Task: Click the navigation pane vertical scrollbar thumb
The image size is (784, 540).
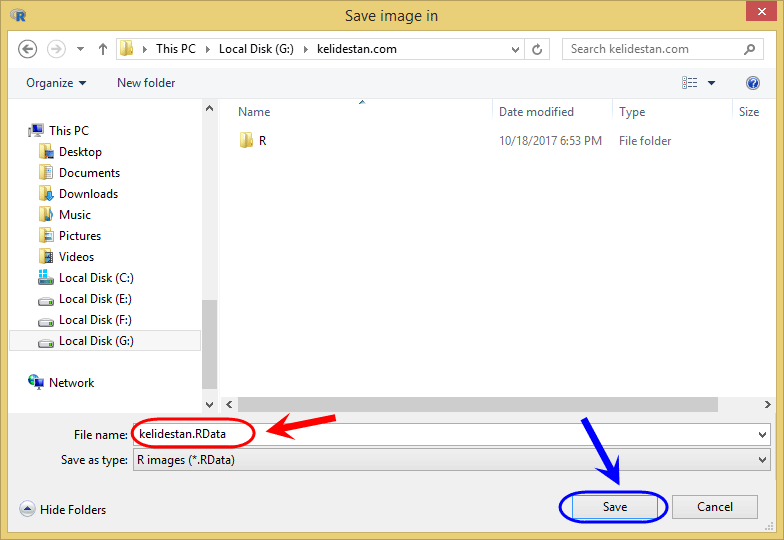Action: tap(210, 344)
